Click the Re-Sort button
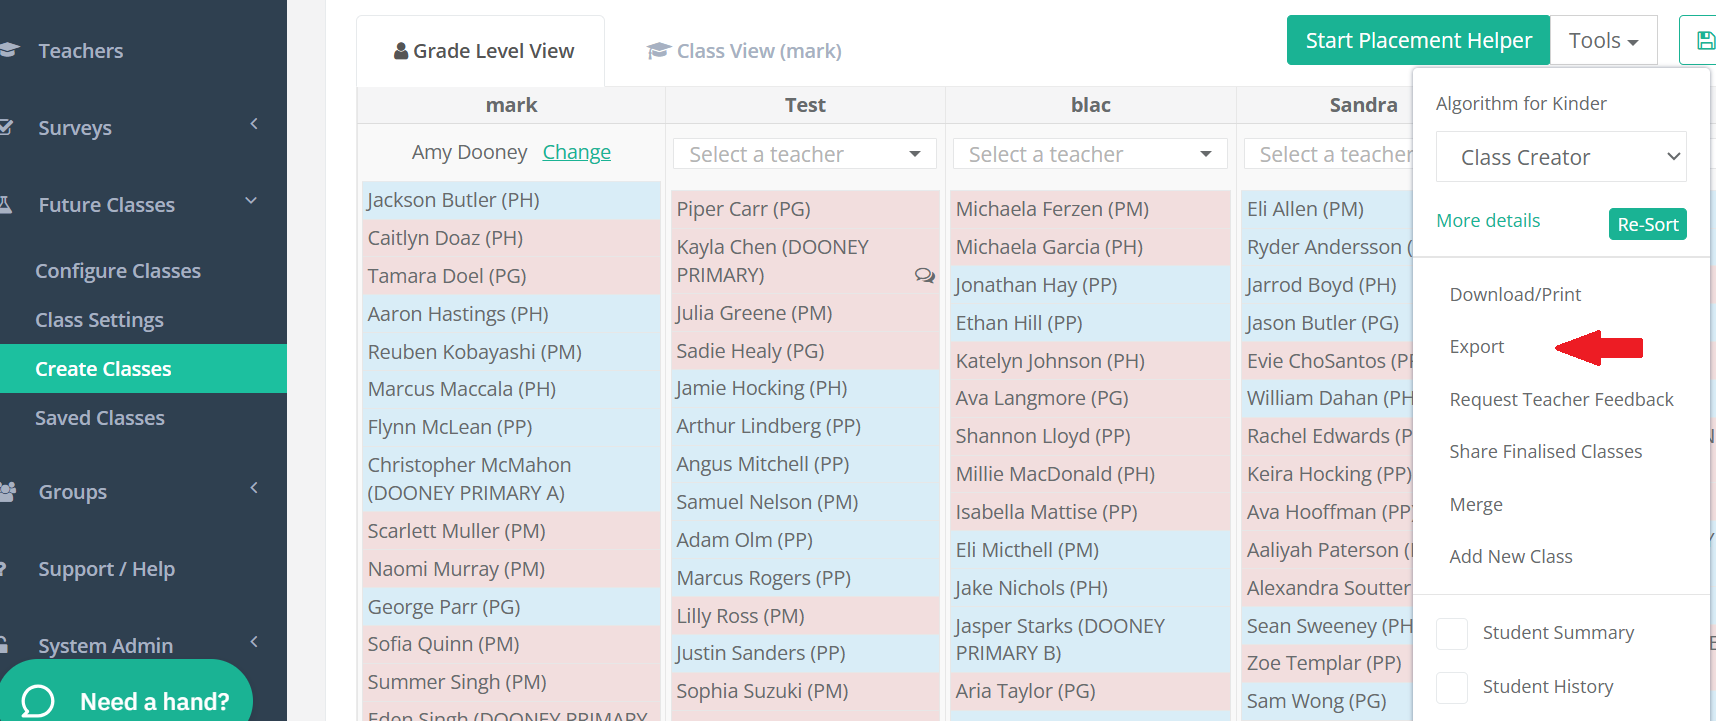Viewport: 1716px width, 721px height. point(1647,224)
